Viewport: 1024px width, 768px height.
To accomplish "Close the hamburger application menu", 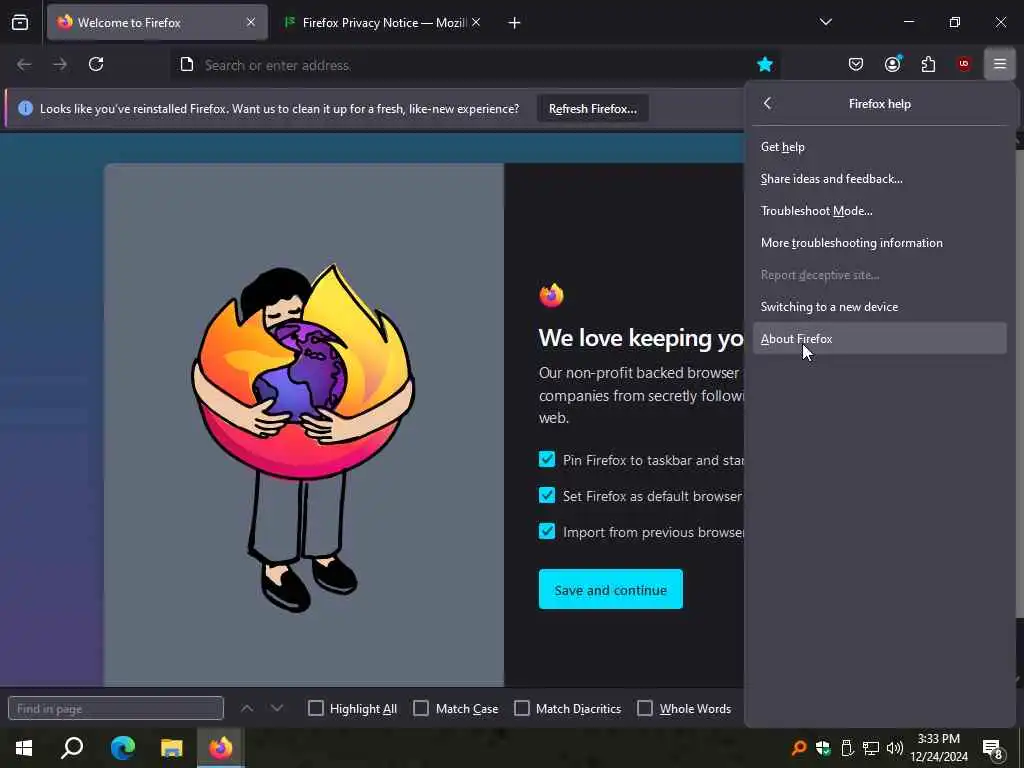I will point(1000,64).
